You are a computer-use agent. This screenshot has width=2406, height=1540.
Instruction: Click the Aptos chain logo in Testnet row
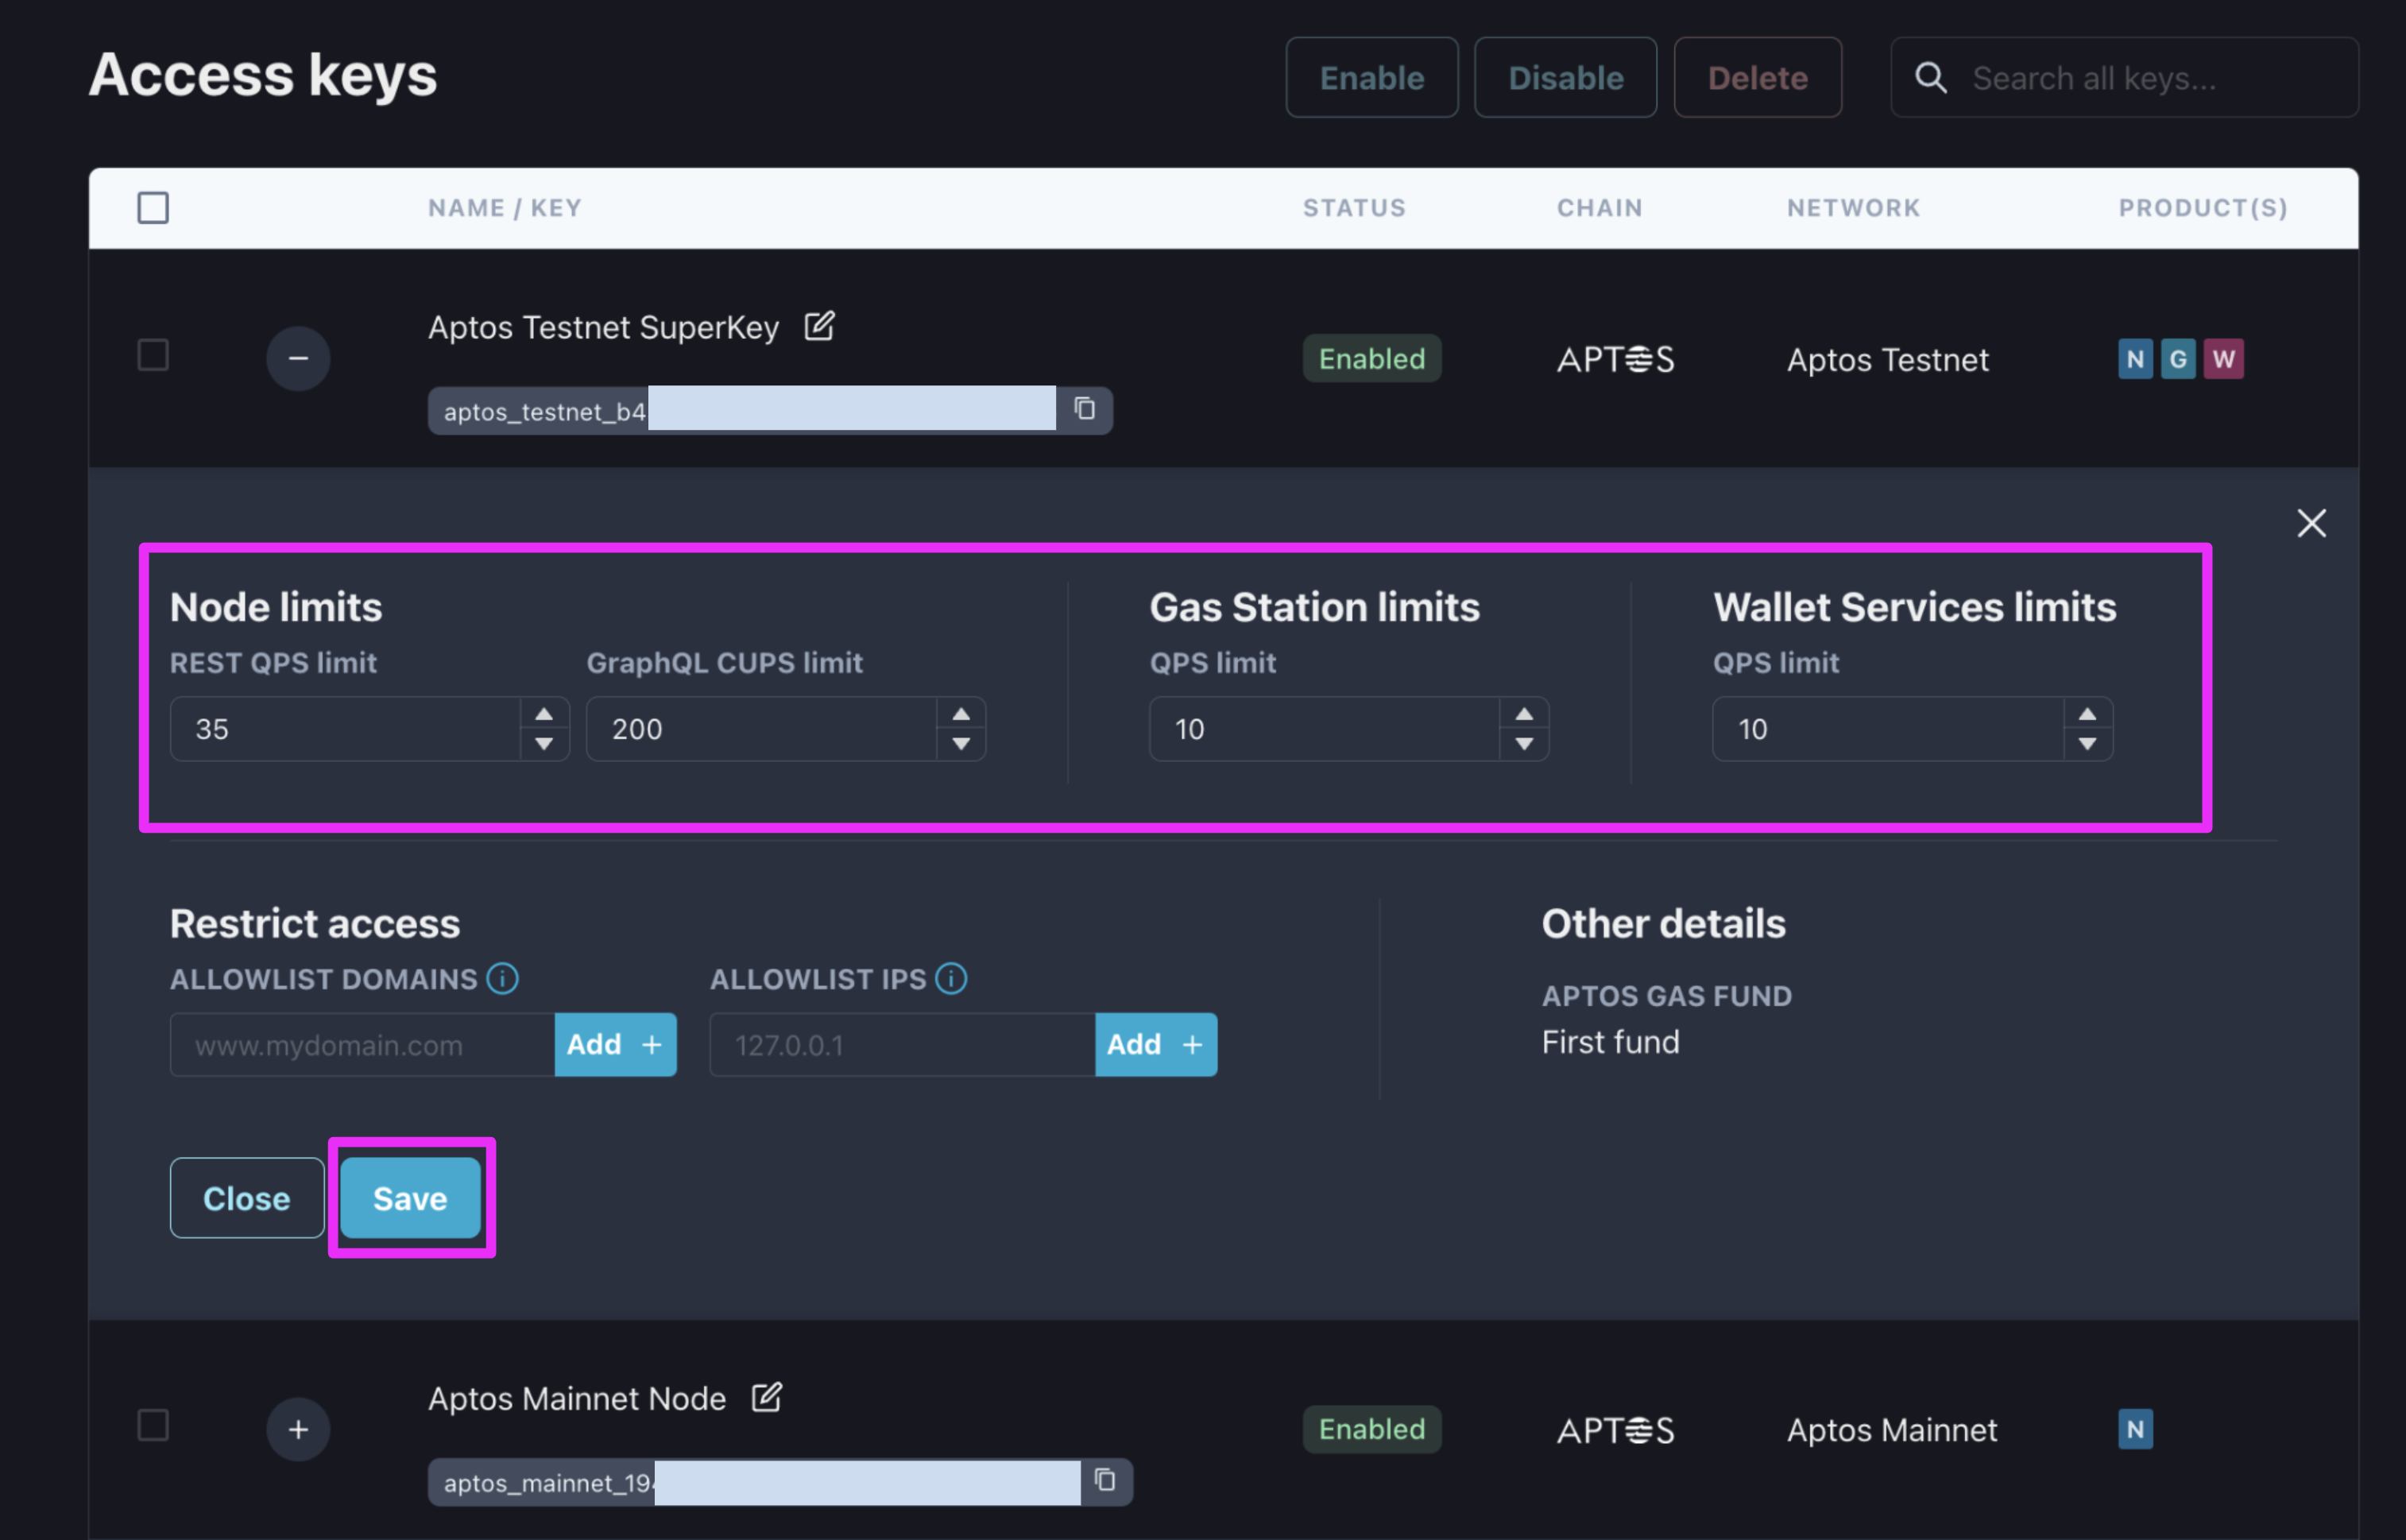tap(1615, 359)
